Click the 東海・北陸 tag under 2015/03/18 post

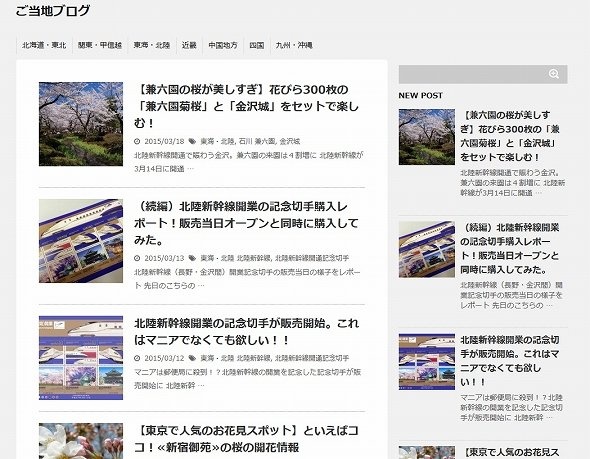[217, 141]
